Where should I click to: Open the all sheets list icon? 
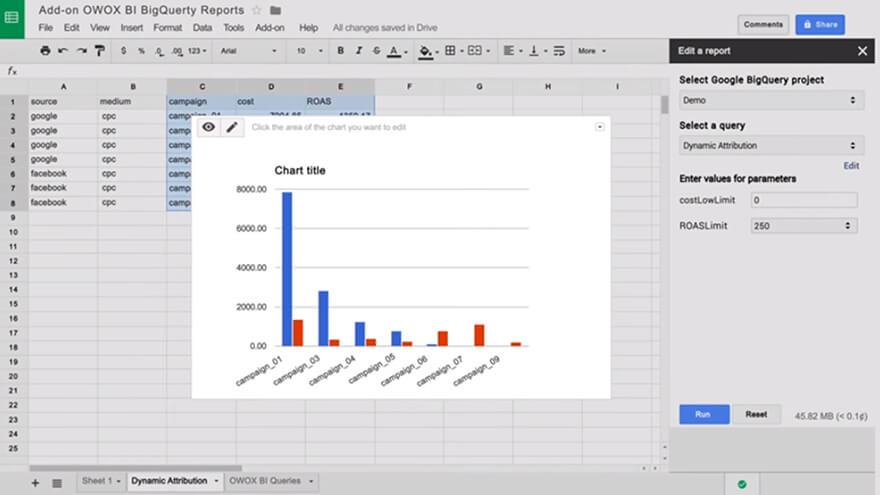pyautogui.click(x=57, y=483)
